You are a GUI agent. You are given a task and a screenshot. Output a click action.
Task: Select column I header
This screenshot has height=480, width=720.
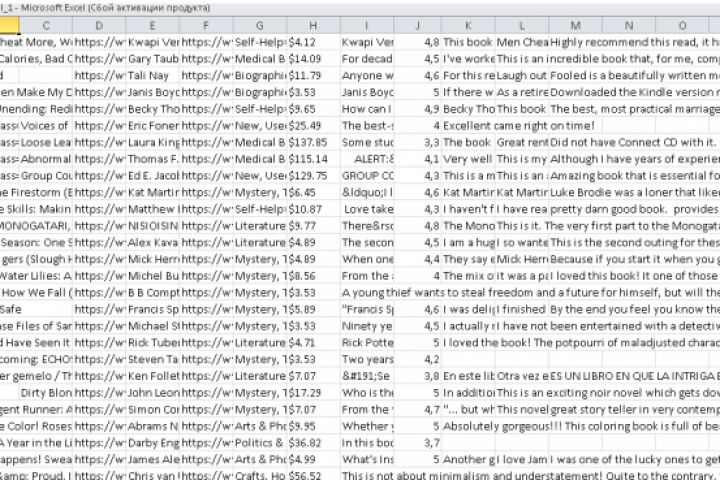pyautogui.click(x=366, y=26)
